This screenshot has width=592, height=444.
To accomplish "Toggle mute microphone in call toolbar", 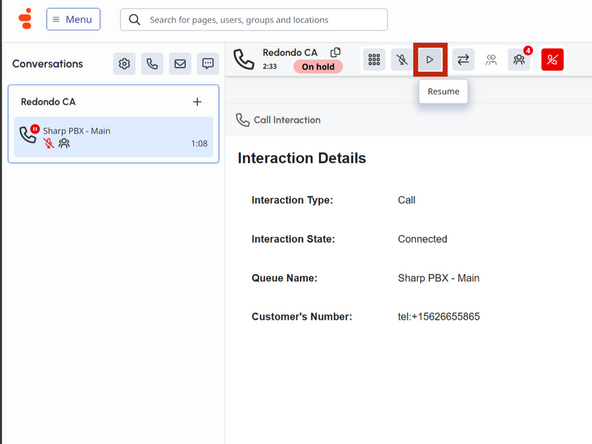I will coord(402,60).
